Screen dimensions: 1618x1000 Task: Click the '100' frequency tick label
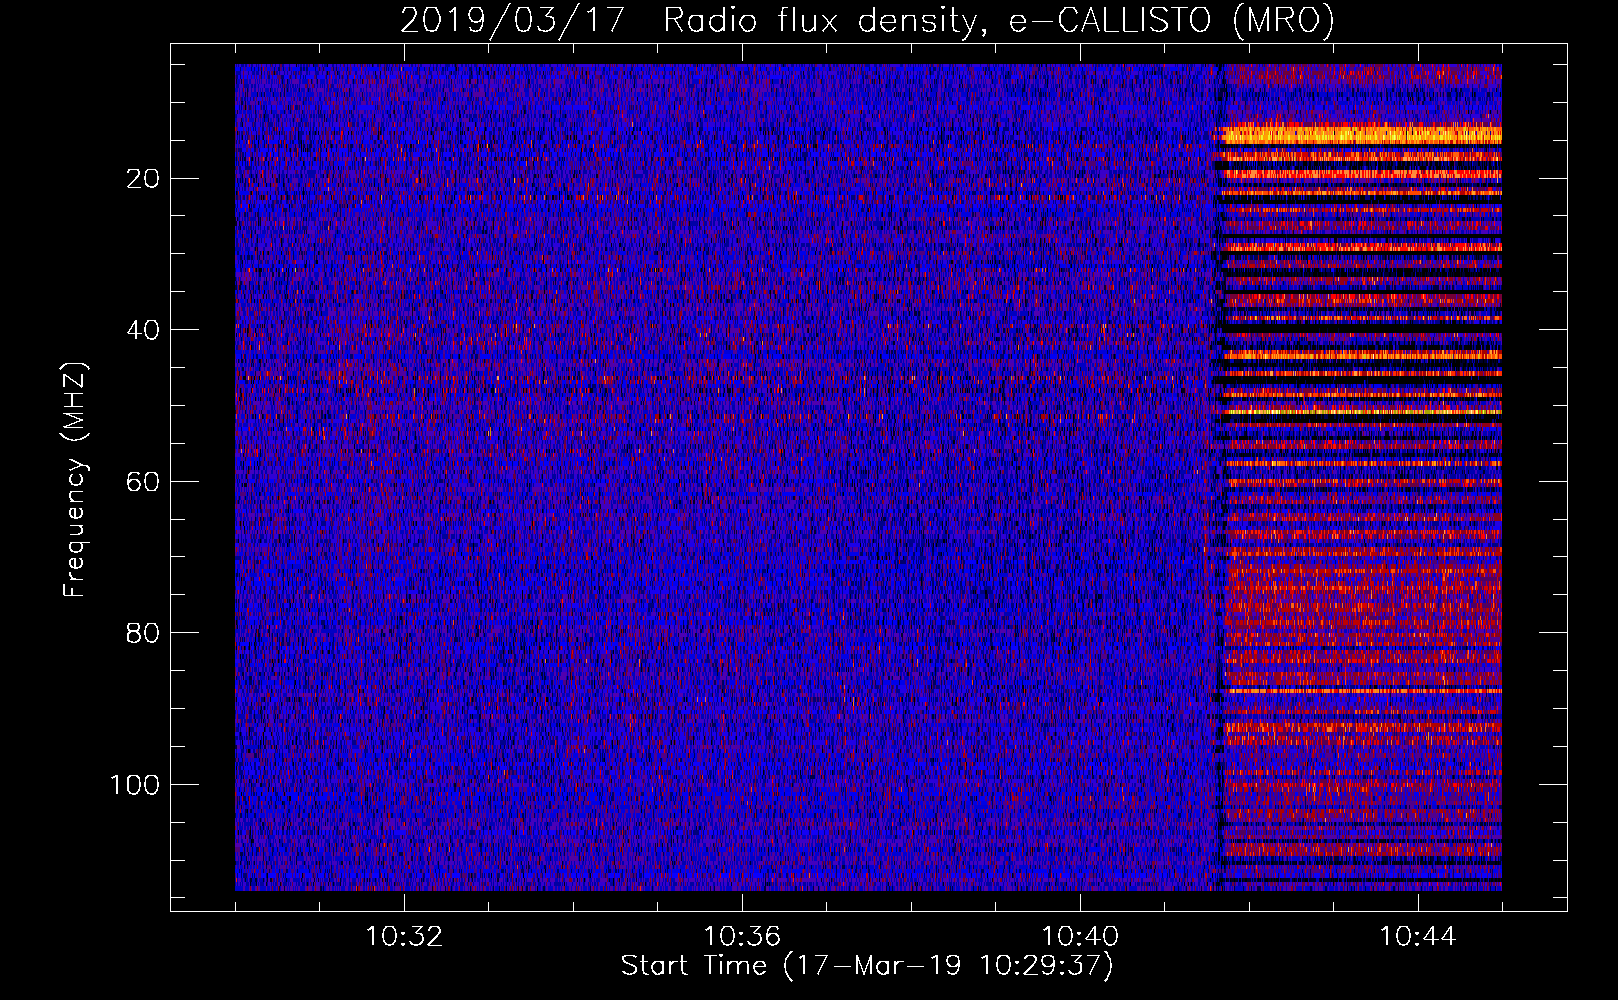tap(135, 785)
